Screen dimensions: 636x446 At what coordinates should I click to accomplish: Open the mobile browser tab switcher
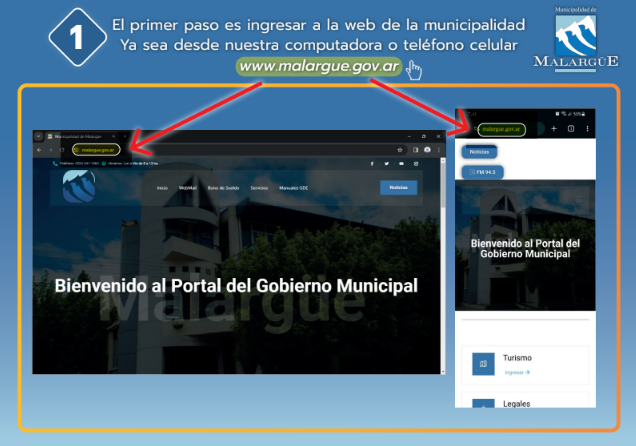click(570, 129)
